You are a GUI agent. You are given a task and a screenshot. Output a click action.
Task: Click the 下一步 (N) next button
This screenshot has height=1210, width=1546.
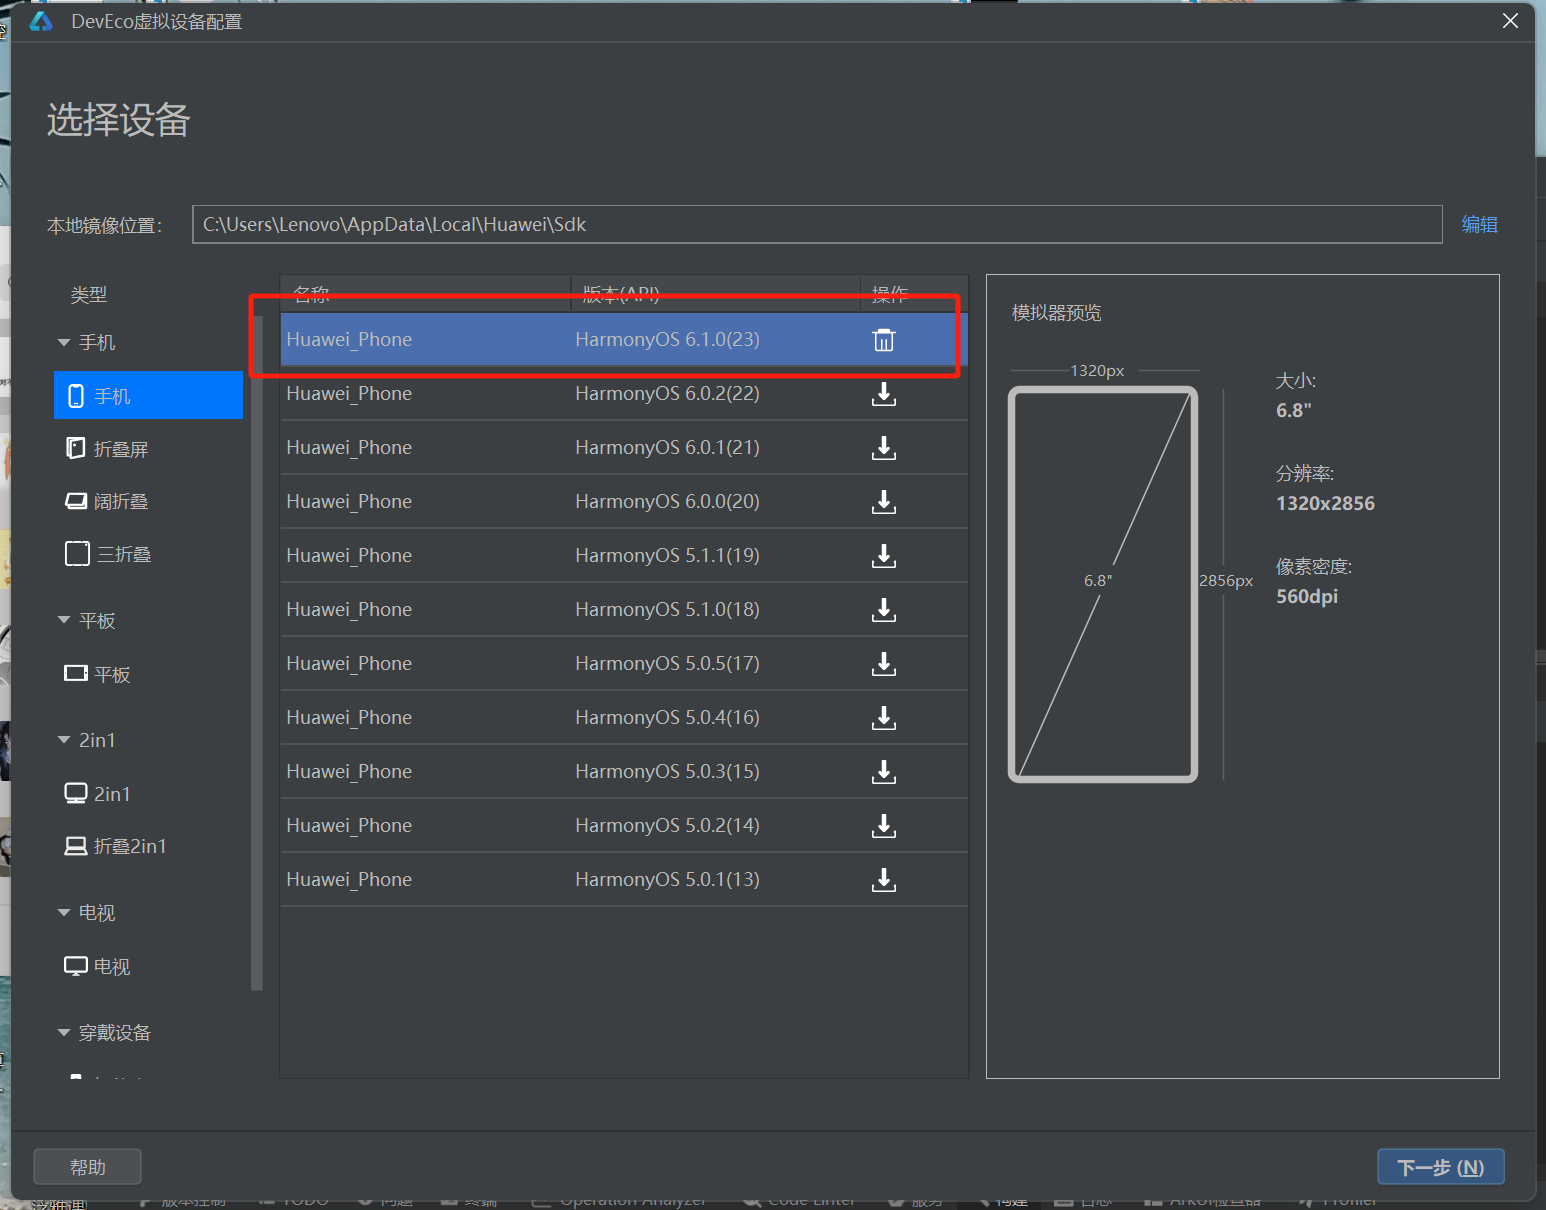(1440, 1167)
